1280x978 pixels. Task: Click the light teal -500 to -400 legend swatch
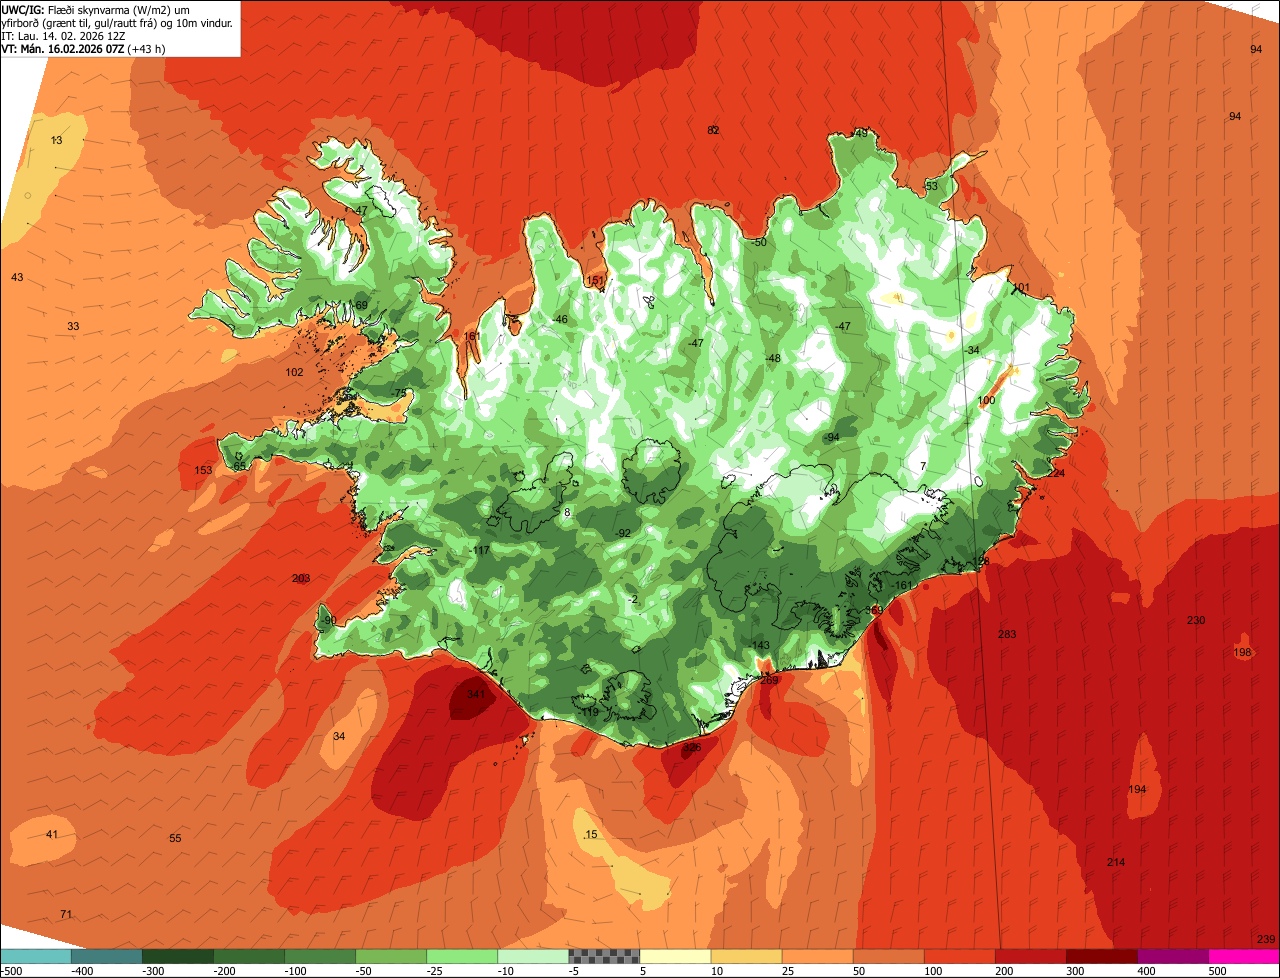tap(36, 956)
